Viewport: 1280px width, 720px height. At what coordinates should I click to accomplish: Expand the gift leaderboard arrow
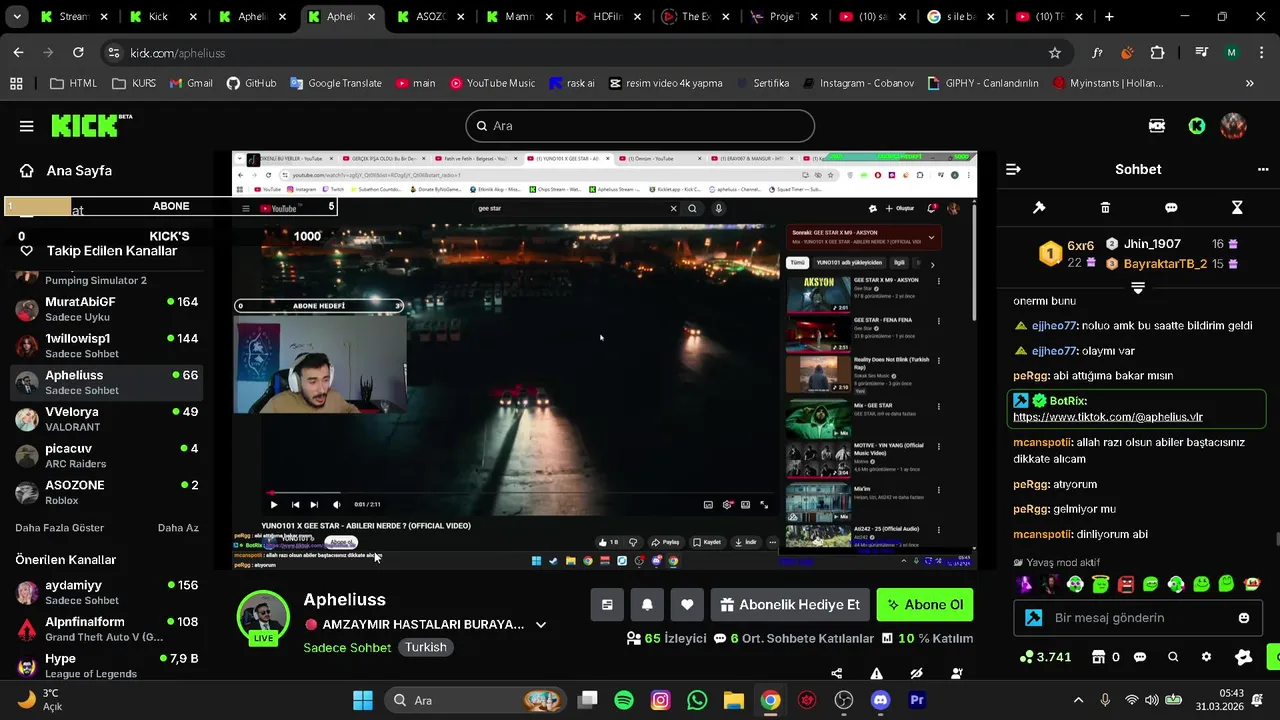coord(1138,288)
